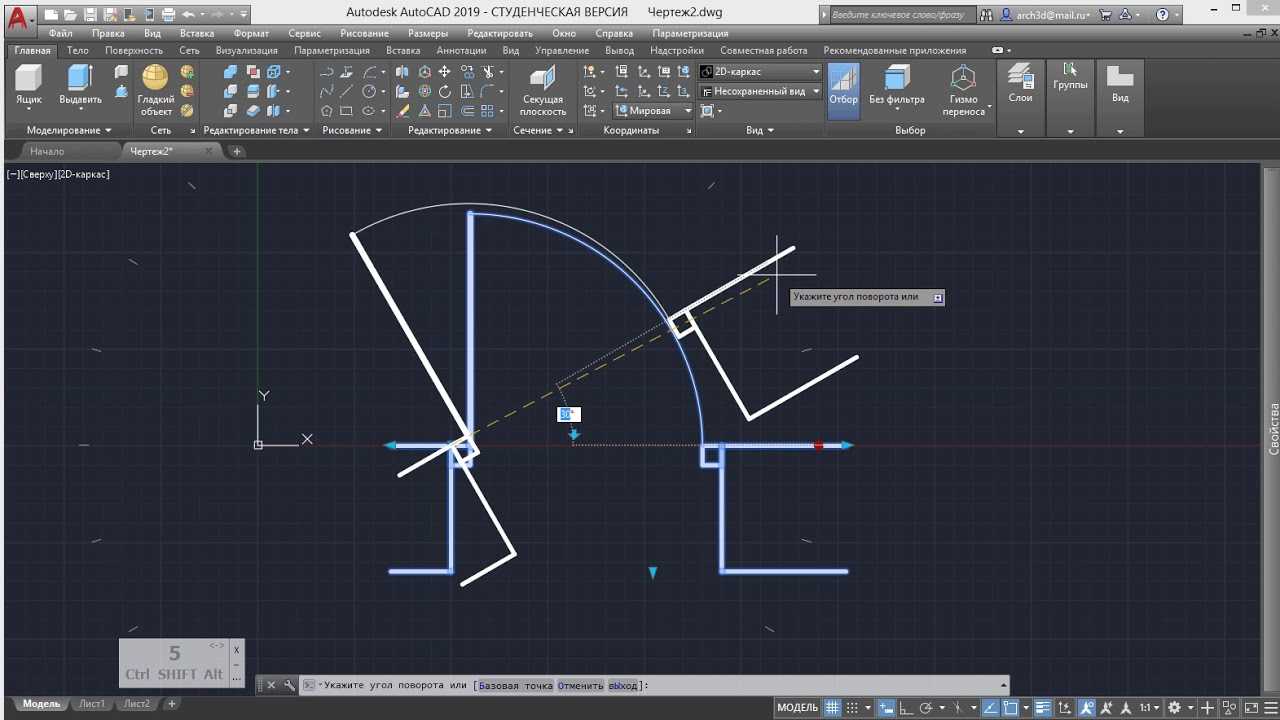Toggle 2D object snap square icon in status bar
This screenshot has width=1280, height=720.
click(1011, 708)
